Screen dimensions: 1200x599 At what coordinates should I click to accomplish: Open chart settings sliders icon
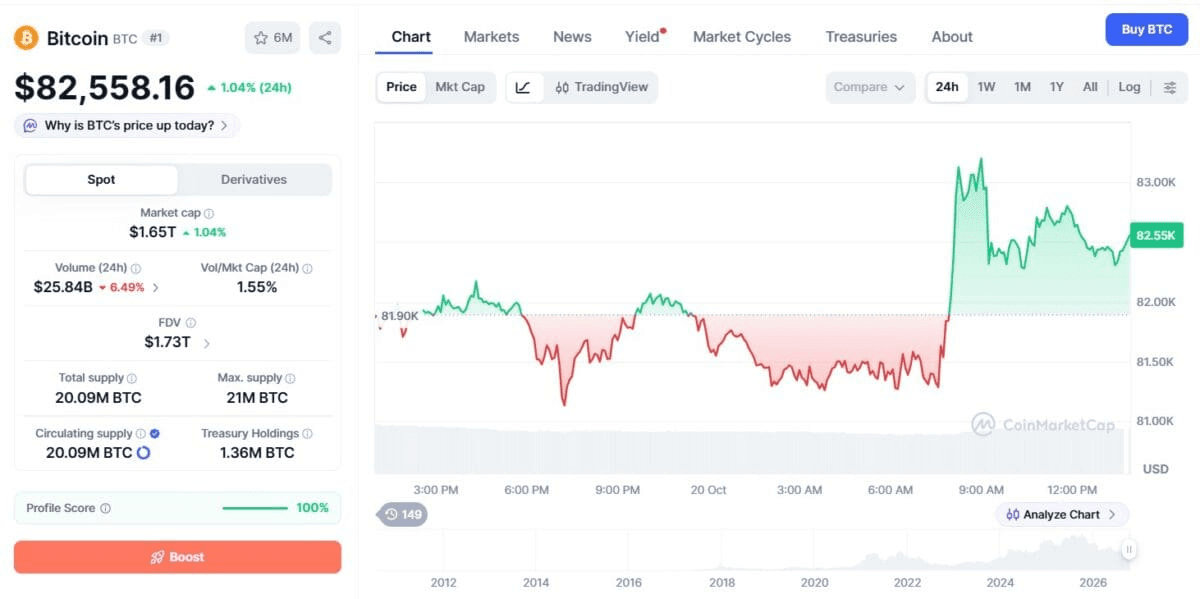(x=1170, y=87)
